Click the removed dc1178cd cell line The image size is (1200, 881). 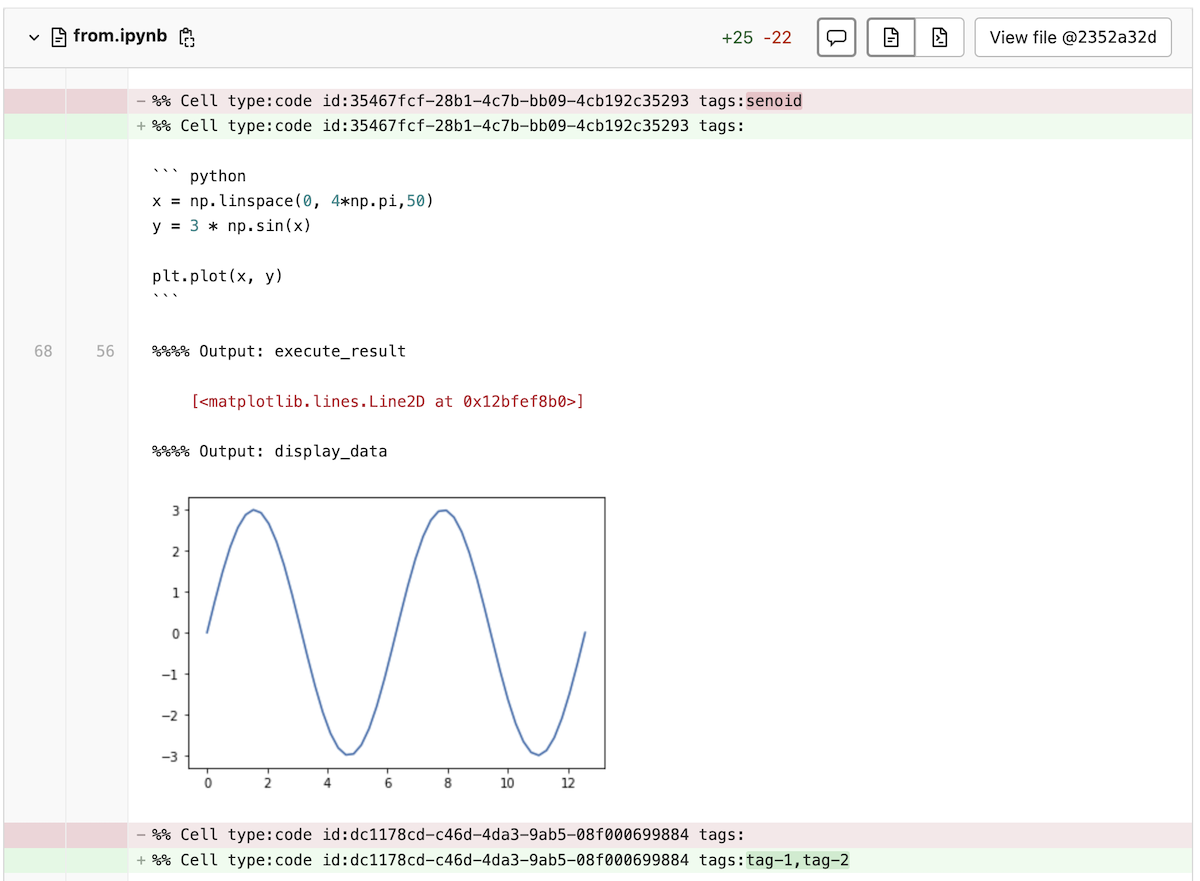pyautogui.click(x=450, y=834)
